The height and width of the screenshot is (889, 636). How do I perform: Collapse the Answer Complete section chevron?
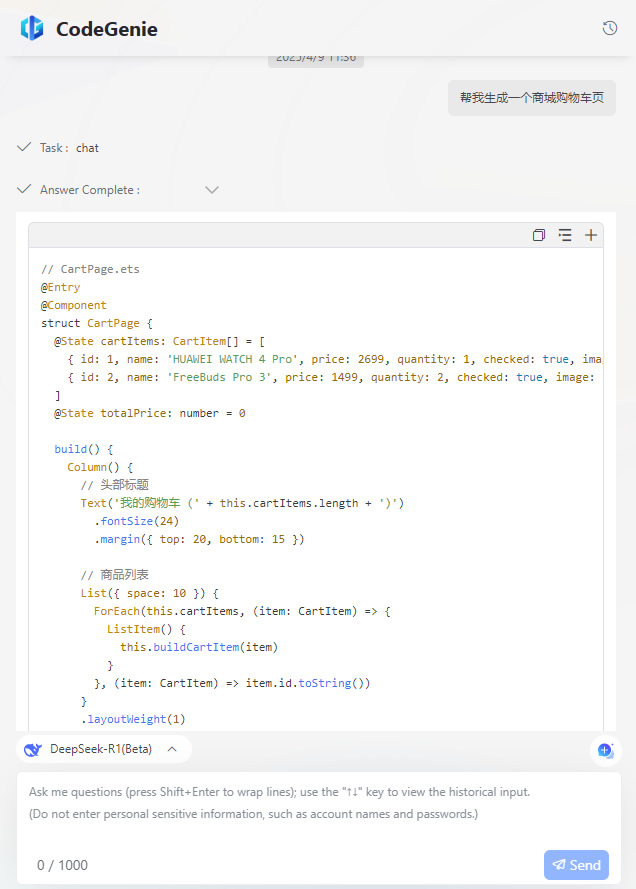211,190
